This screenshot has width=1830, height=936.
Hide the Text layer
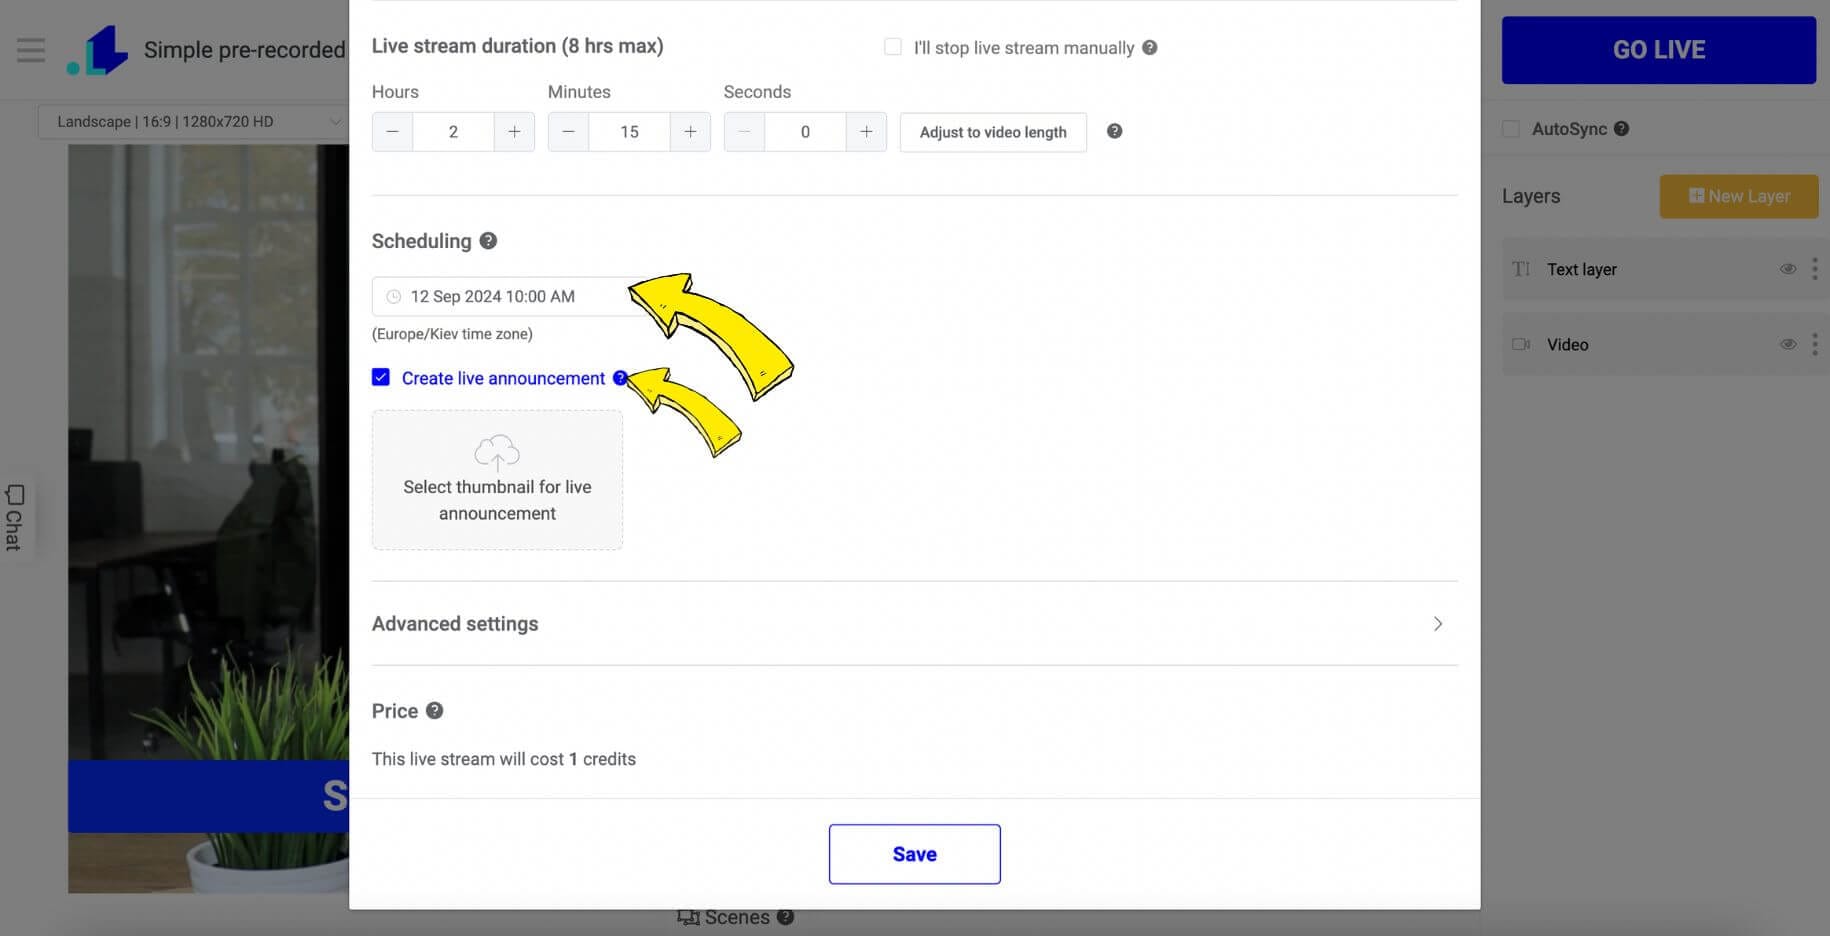tap(1788, 269)
